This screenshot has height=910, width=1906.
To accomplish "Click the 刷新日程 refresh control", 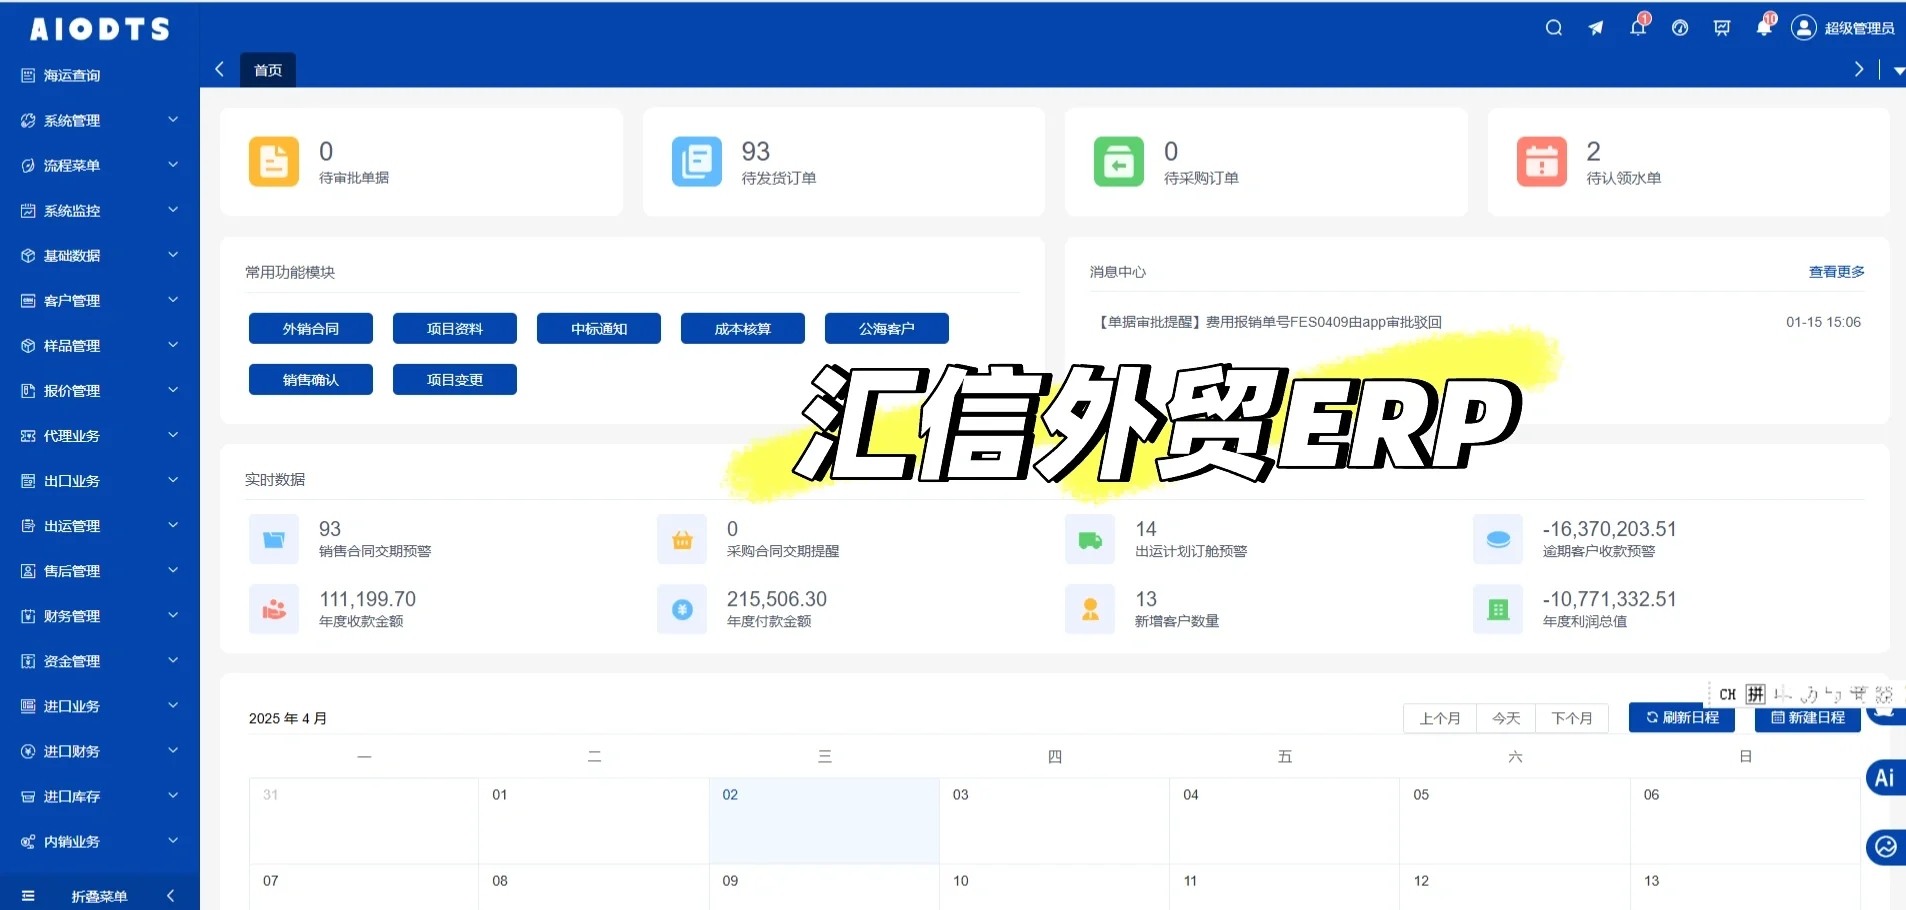I will click(x=1680, y=717).
